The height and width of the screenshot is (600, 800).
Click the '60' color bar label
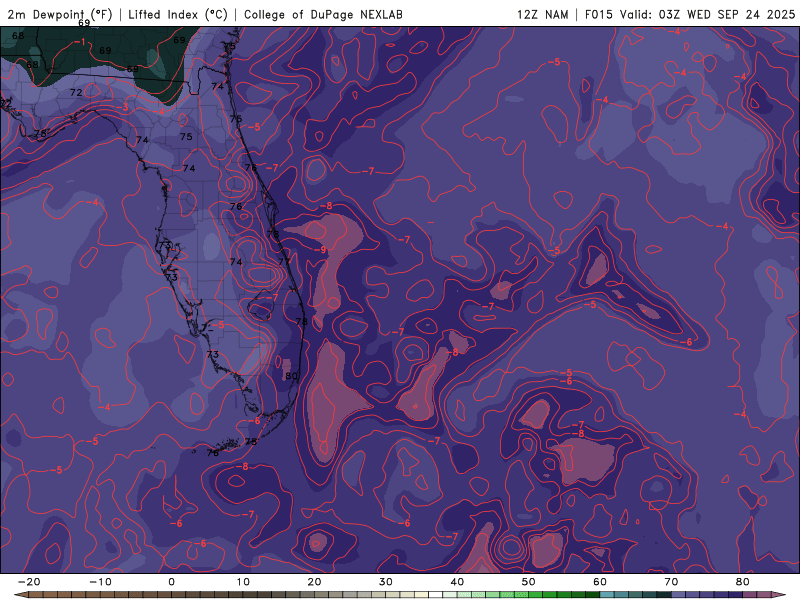point(600,582)
